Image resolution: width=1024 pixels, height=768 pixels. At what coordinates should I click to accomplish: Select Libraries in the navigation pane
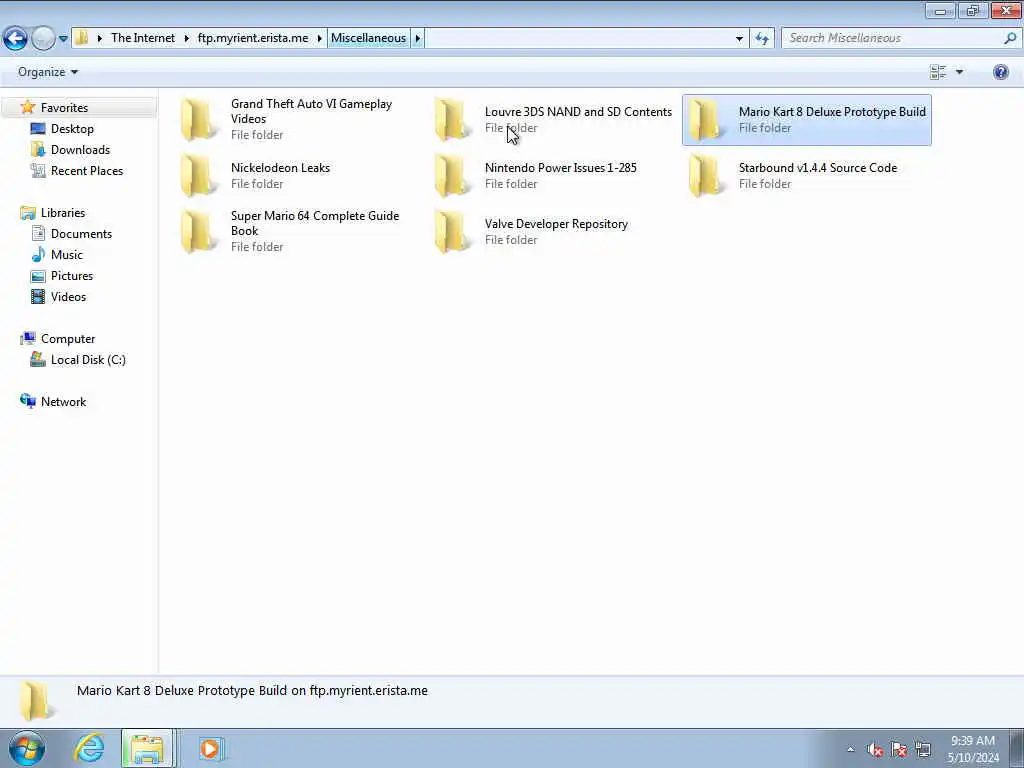coord(63,213)
